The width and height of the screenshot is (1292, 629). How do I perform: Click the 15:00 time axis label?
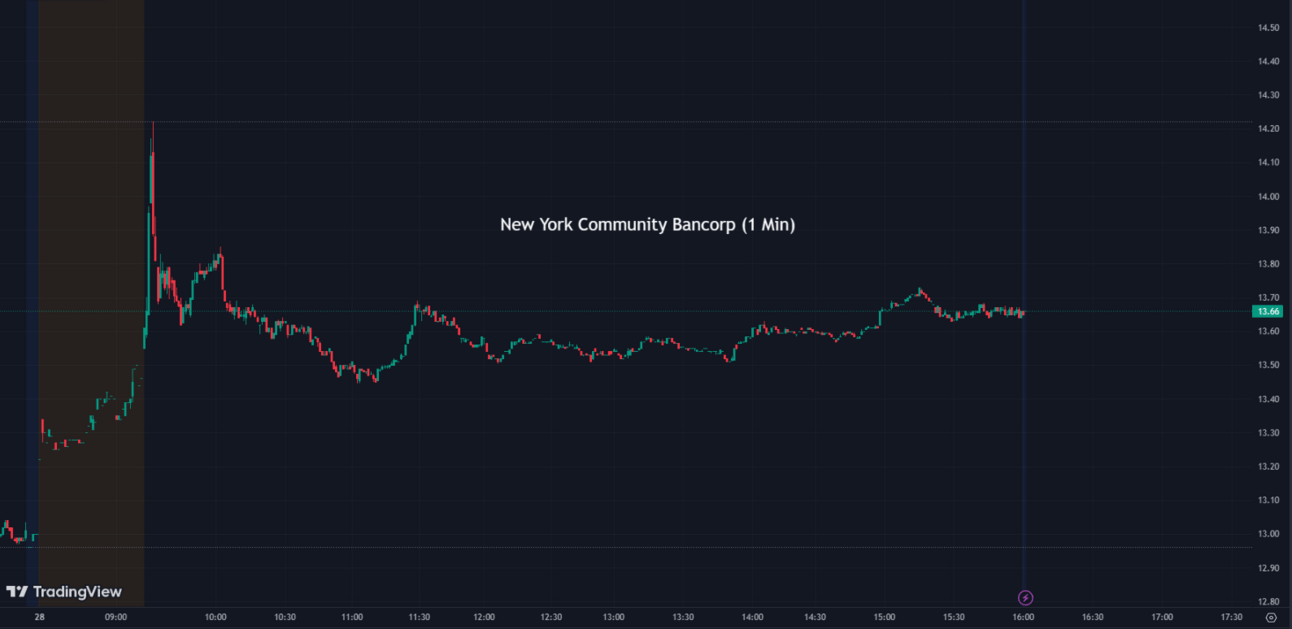coord(886,617)
